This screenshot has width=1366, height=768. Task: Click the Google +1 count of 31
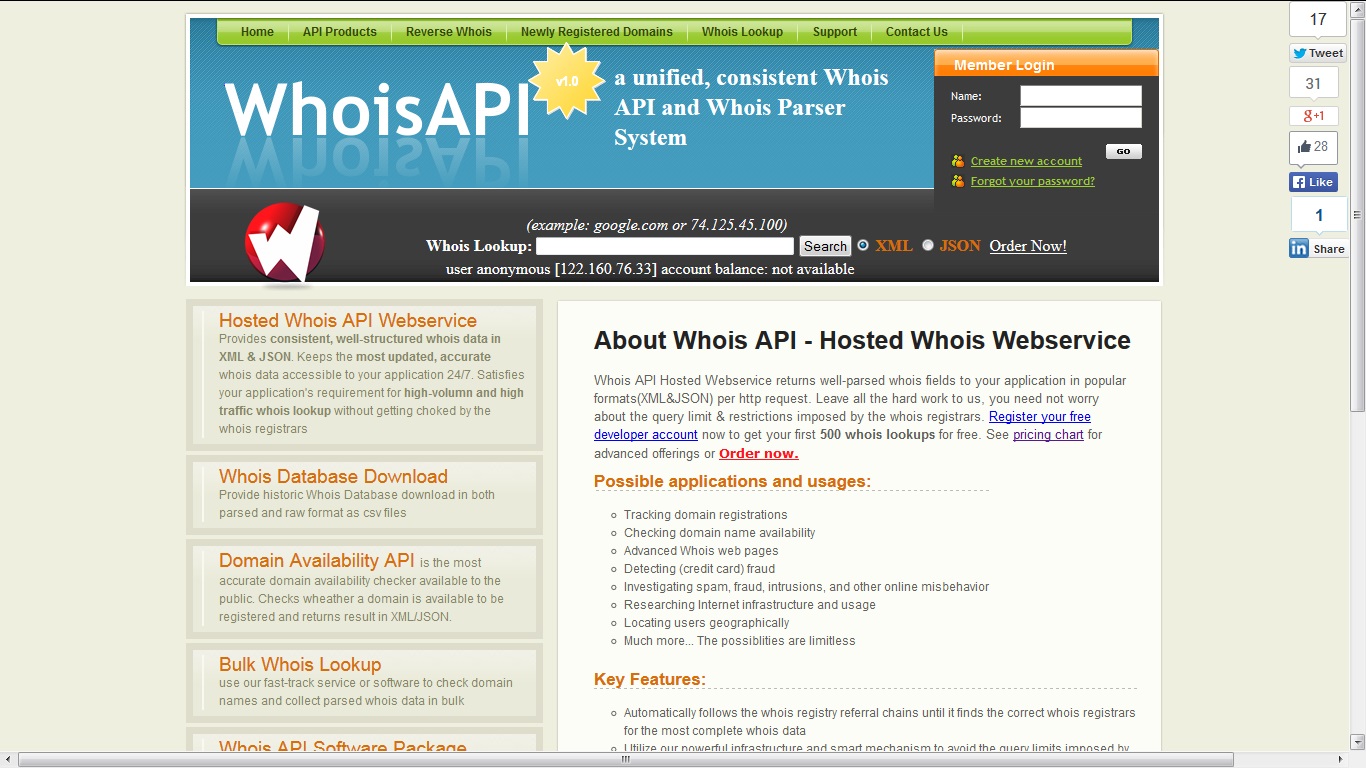click(x=1313, y=84)
